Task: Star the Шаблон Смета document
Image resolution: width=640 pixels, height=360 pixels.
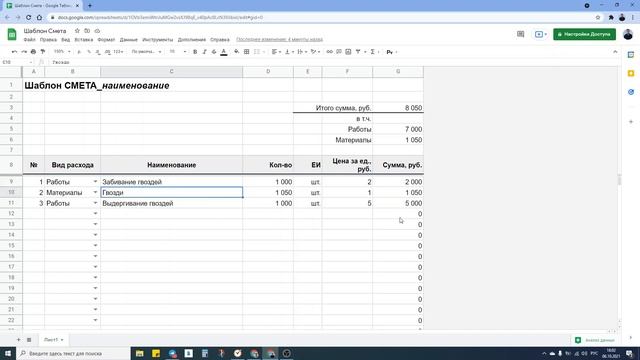Action: [77, 31]
